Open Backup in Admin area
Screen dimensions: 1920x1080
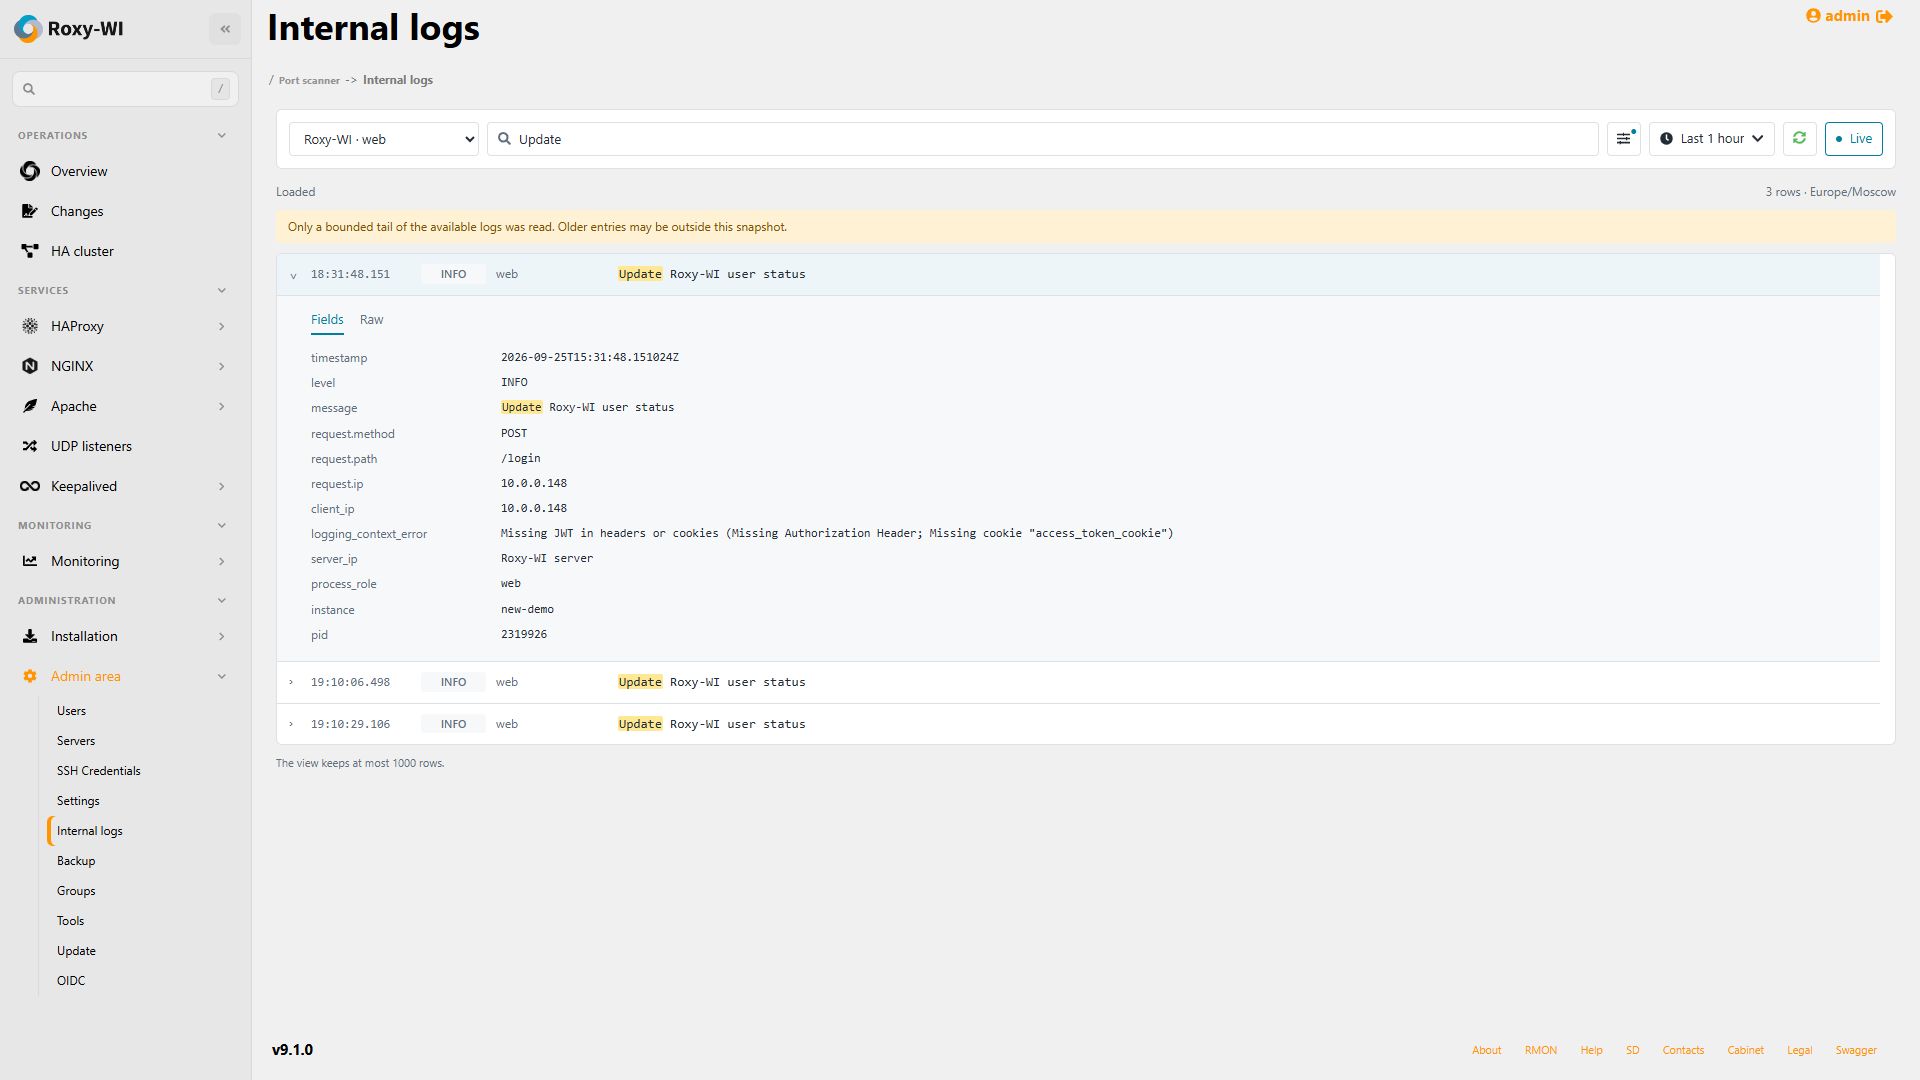[76, 861]
